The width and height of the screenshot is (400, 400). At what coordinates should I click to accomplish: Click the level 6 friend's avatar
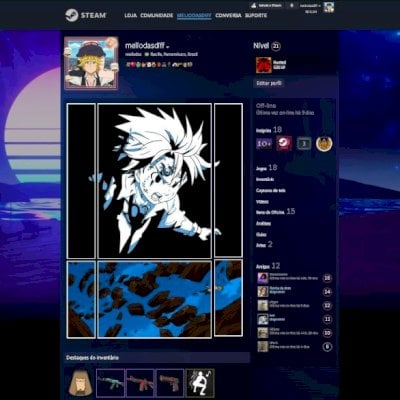263,346
